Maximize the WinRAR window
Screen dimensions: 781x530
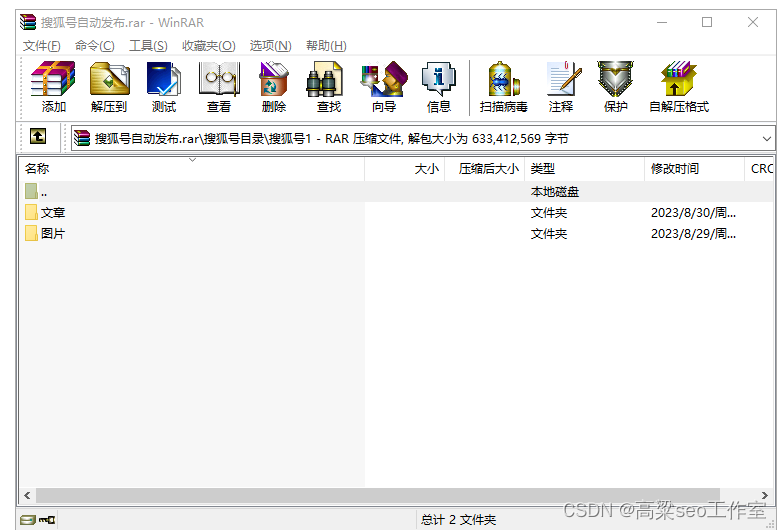click(x=707, y=22)
